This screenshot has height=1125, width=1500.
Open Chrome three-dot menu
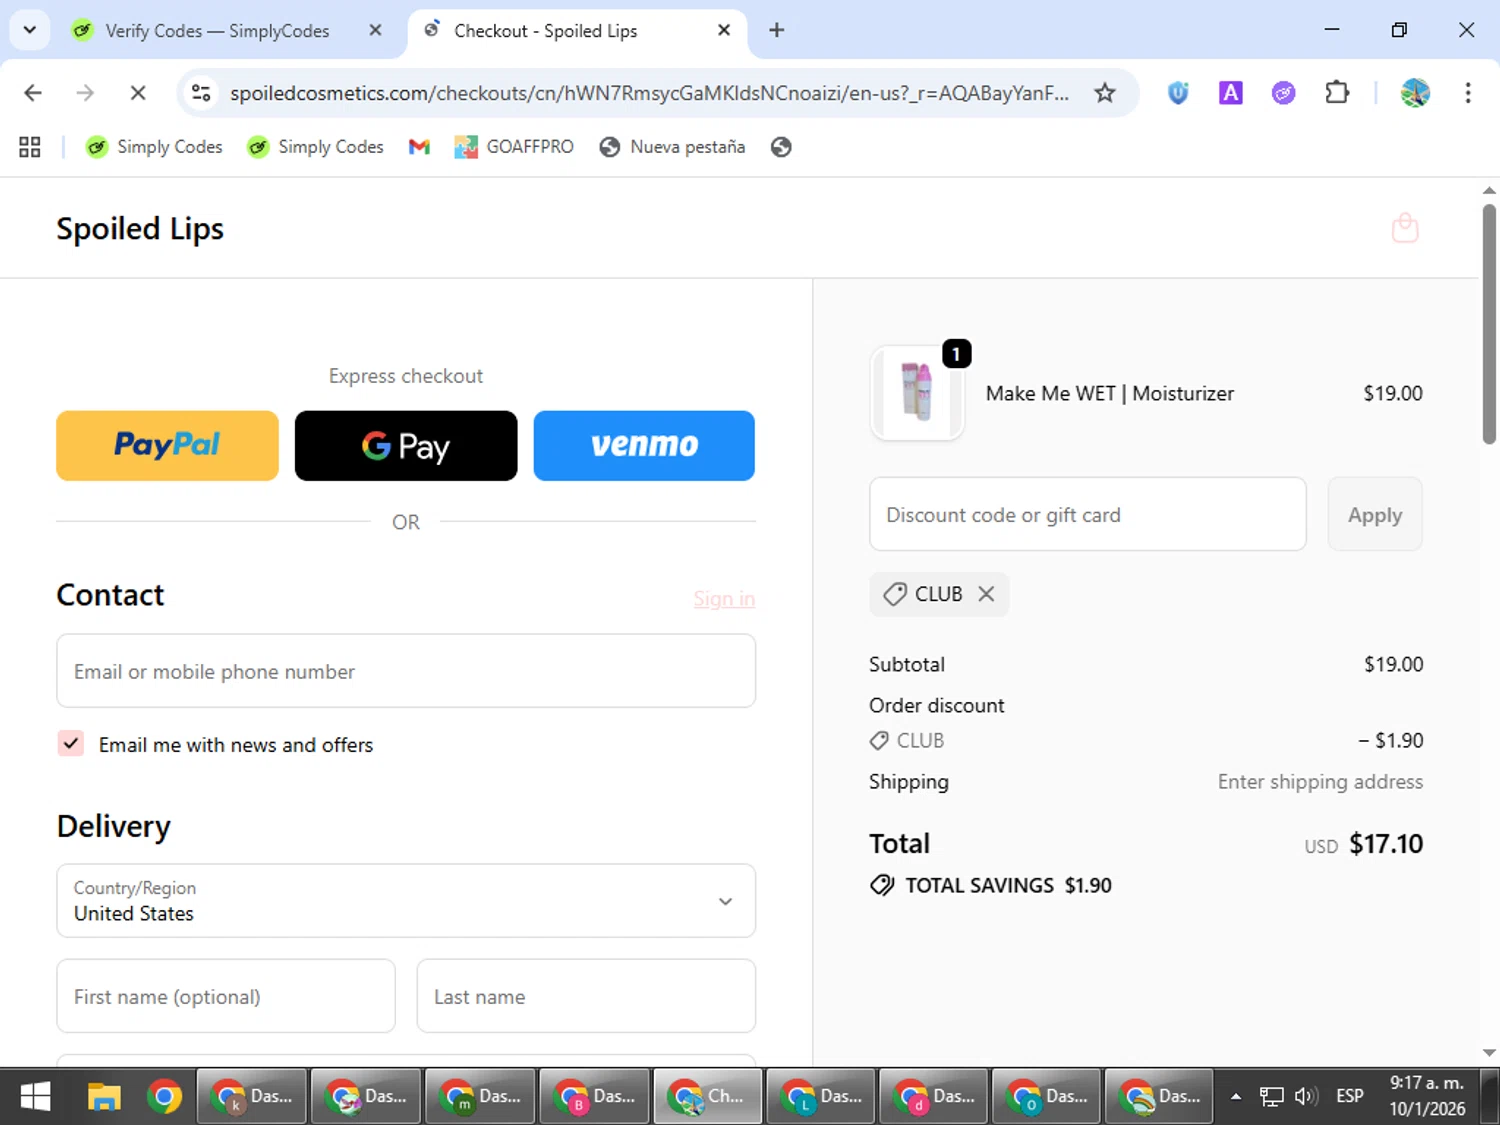1467,93
